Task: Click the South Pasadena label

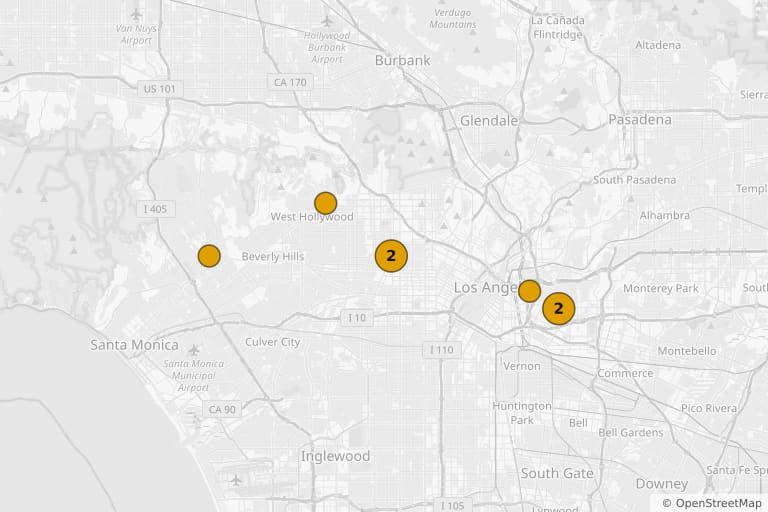Action: tap(634, 180)
